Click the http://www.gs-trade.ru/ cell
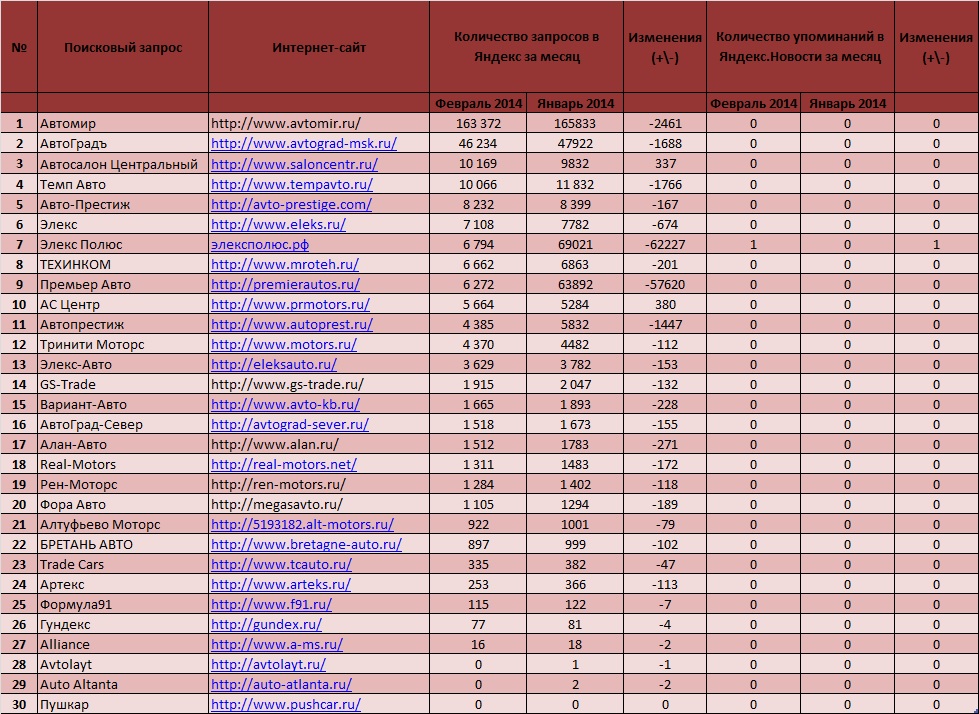Screen dimensions: 979x714 point(319,384)
